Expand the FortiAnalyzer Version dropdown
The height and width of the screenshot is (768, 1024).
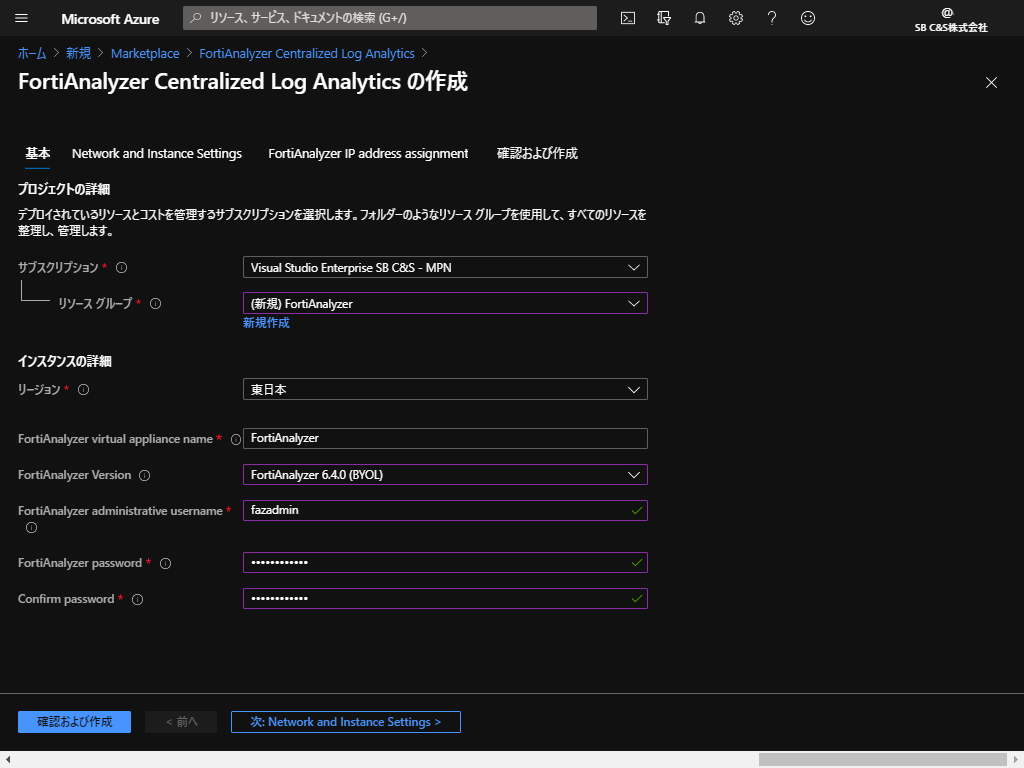445,475
